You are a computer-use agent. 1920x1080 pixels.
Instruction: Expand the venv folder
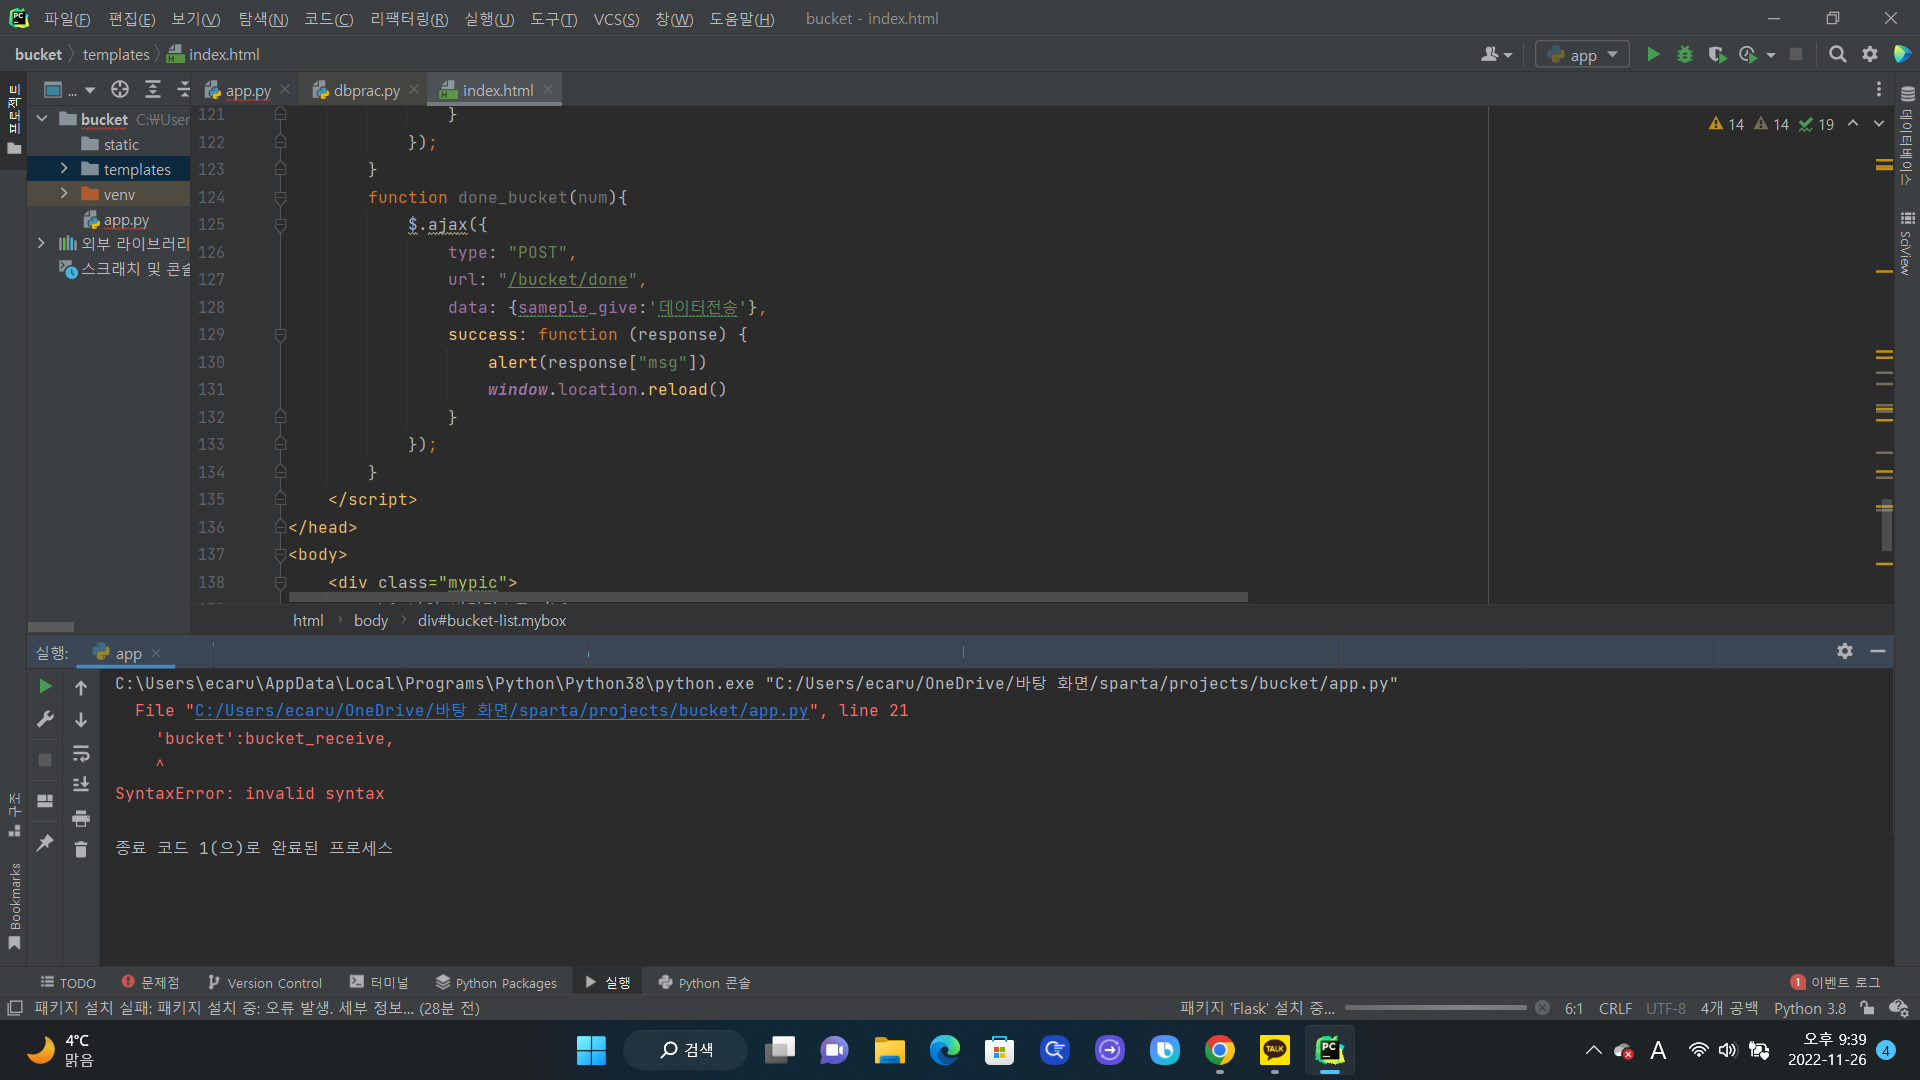tap(64, 194)
